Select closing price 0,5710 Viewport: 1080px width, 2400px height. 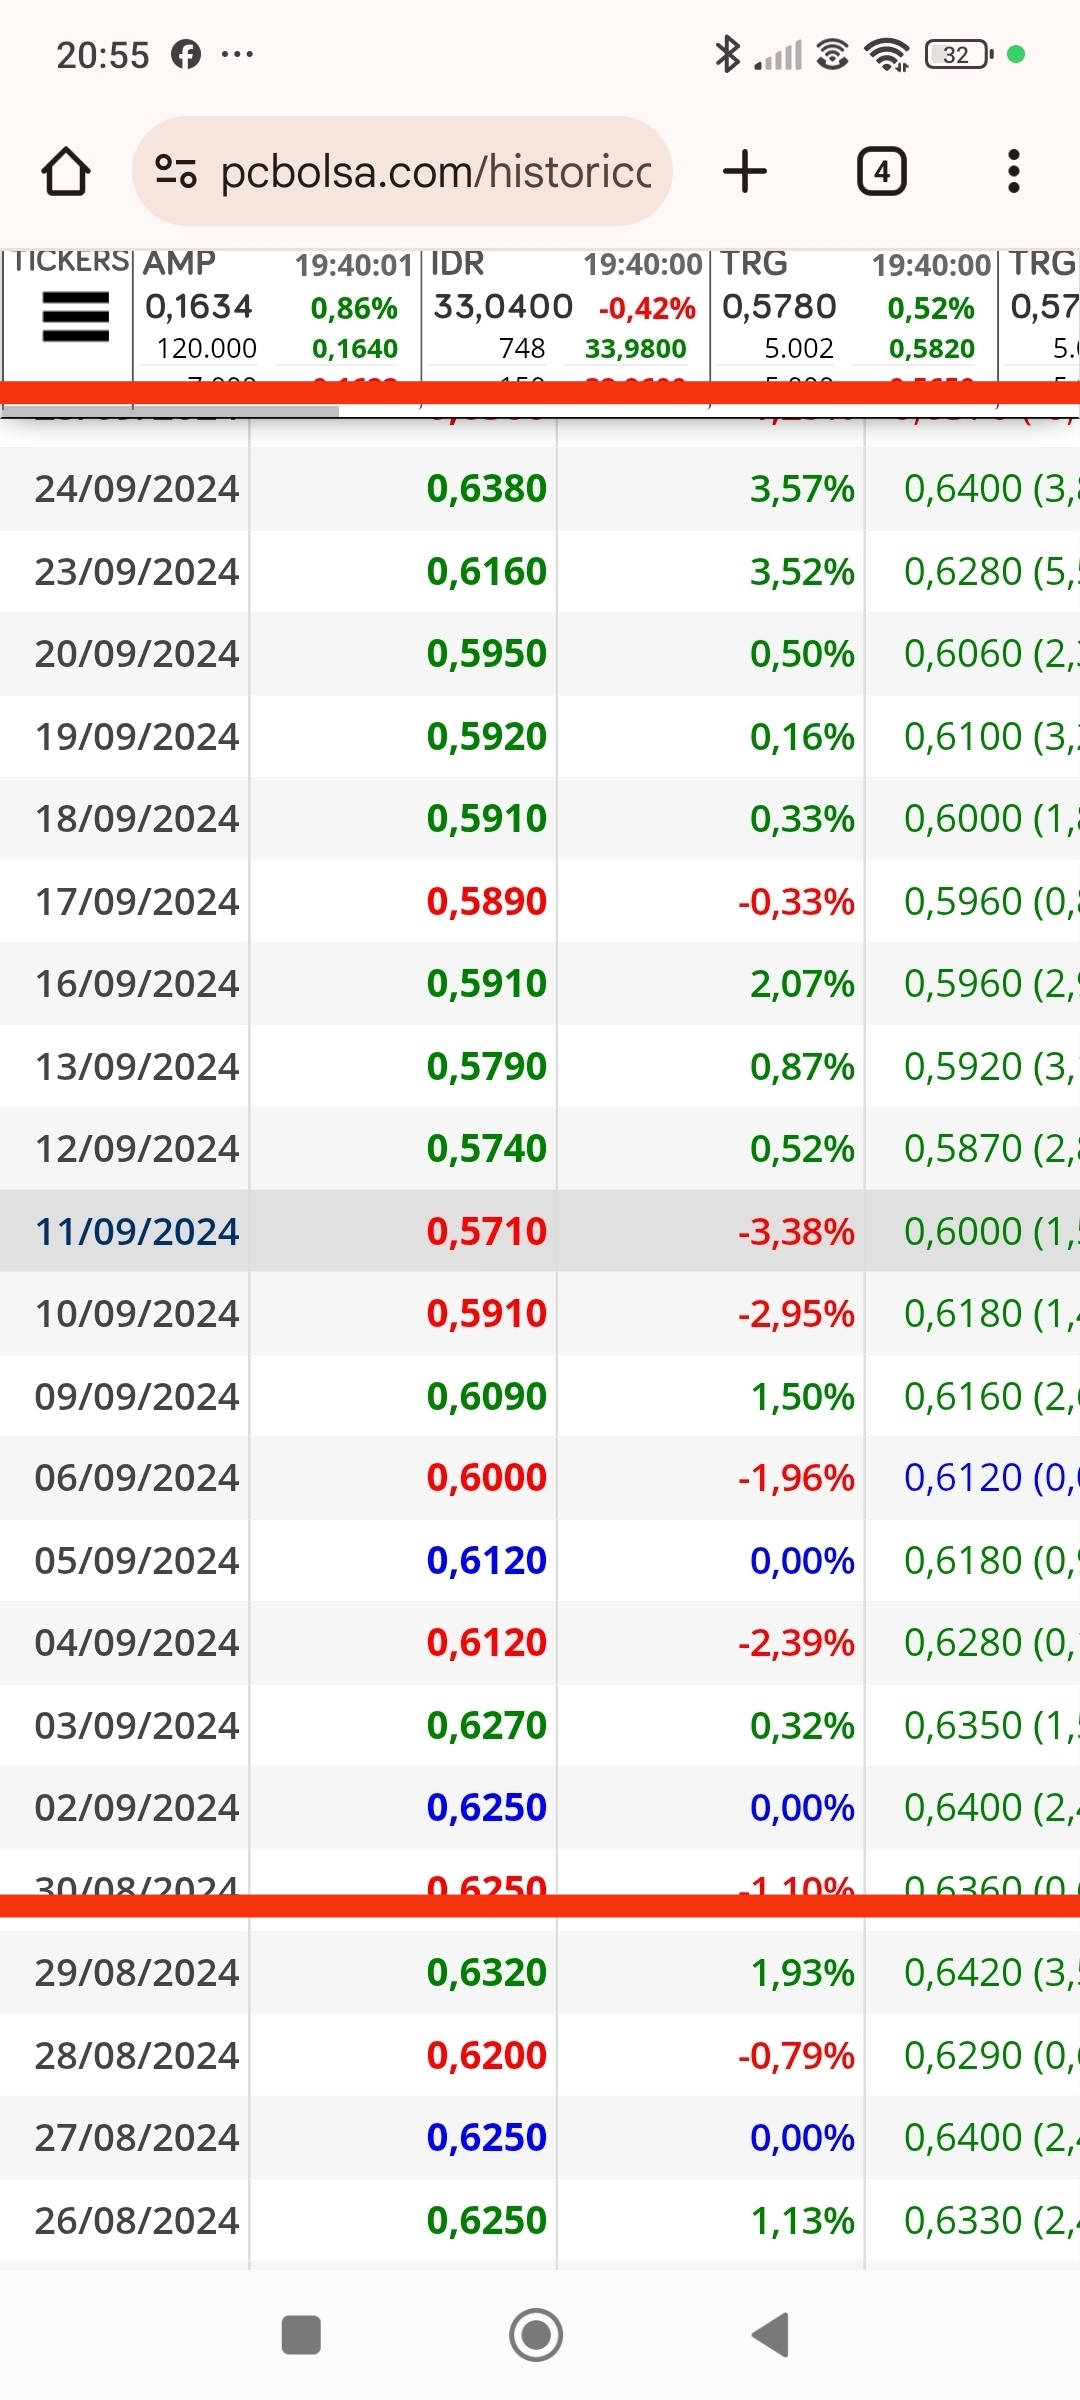[x=487, y=1232]
